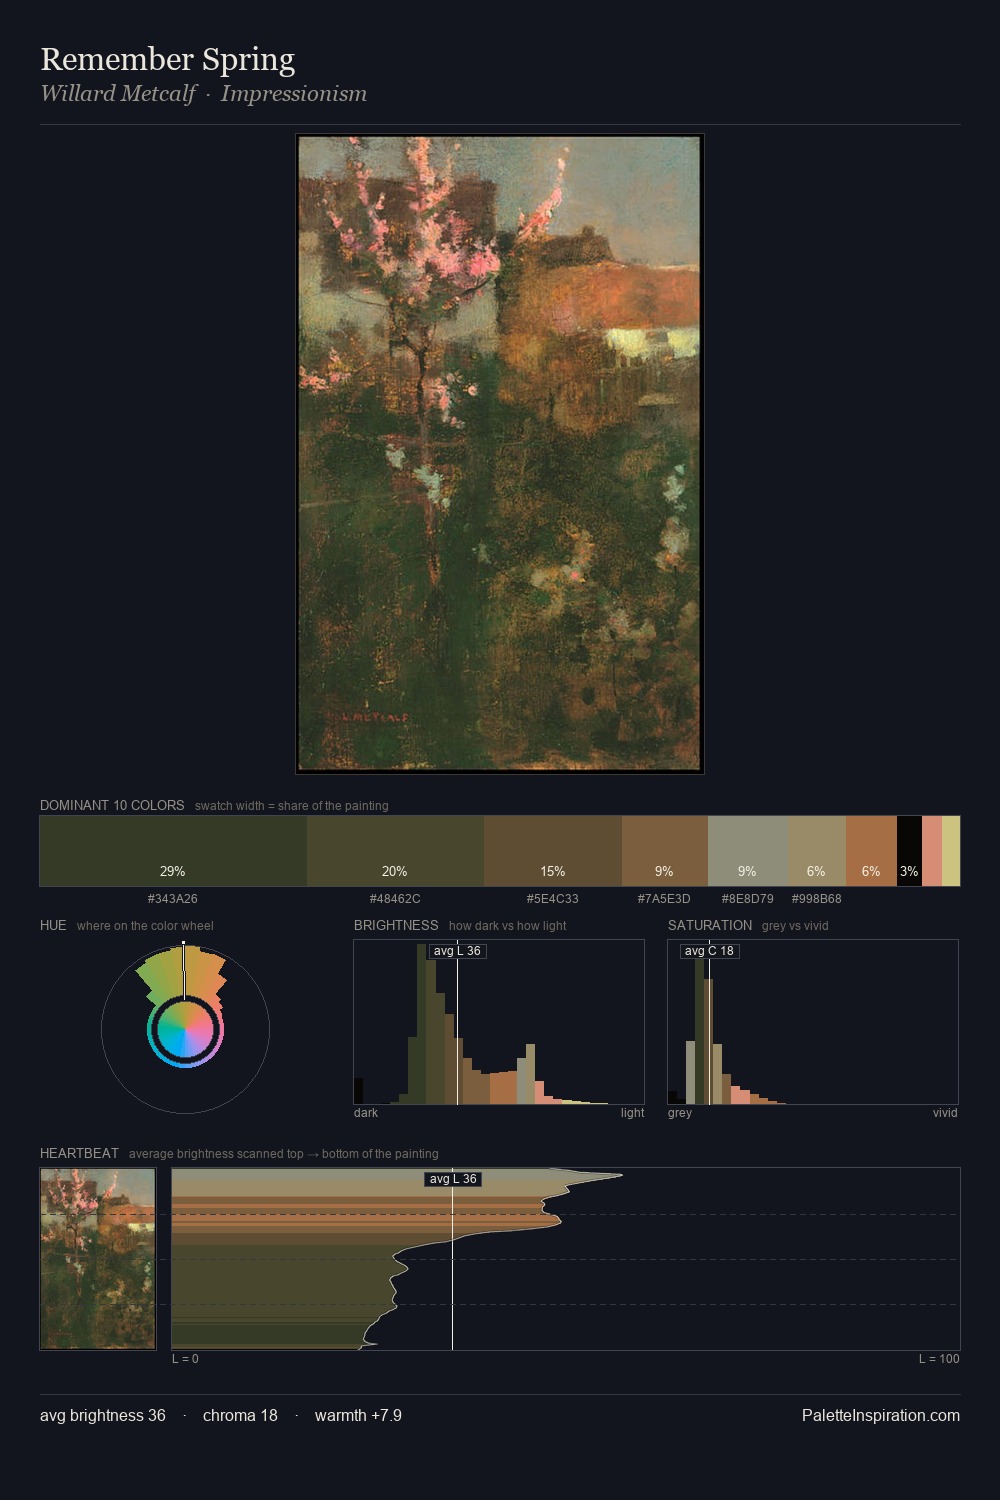Click 'where on the color wheel' caption
The width and height of the screenshot is (1000, 1500).
coord(145,926)
